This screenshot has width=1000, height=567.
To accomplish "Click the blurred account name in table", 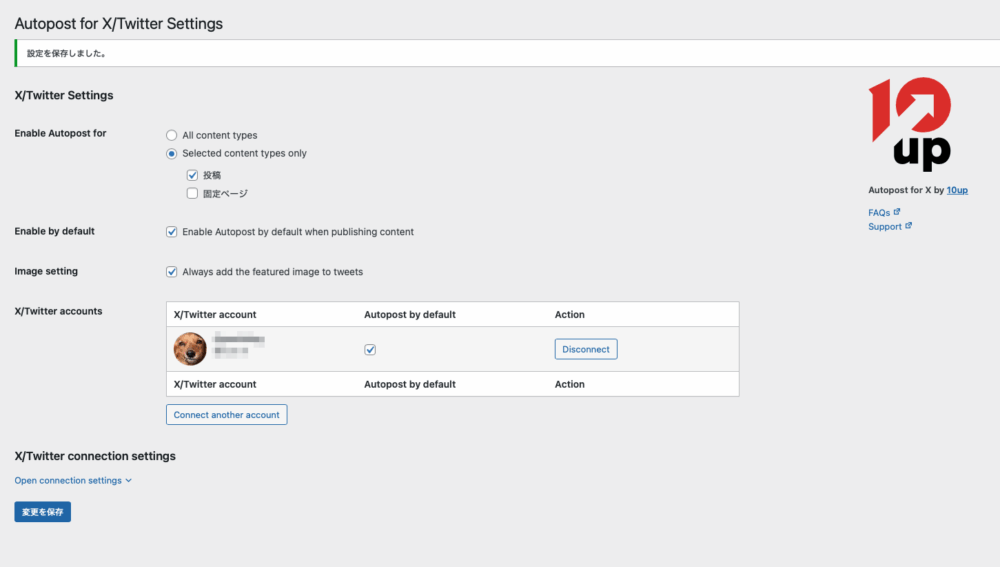I will click(238, 341).
